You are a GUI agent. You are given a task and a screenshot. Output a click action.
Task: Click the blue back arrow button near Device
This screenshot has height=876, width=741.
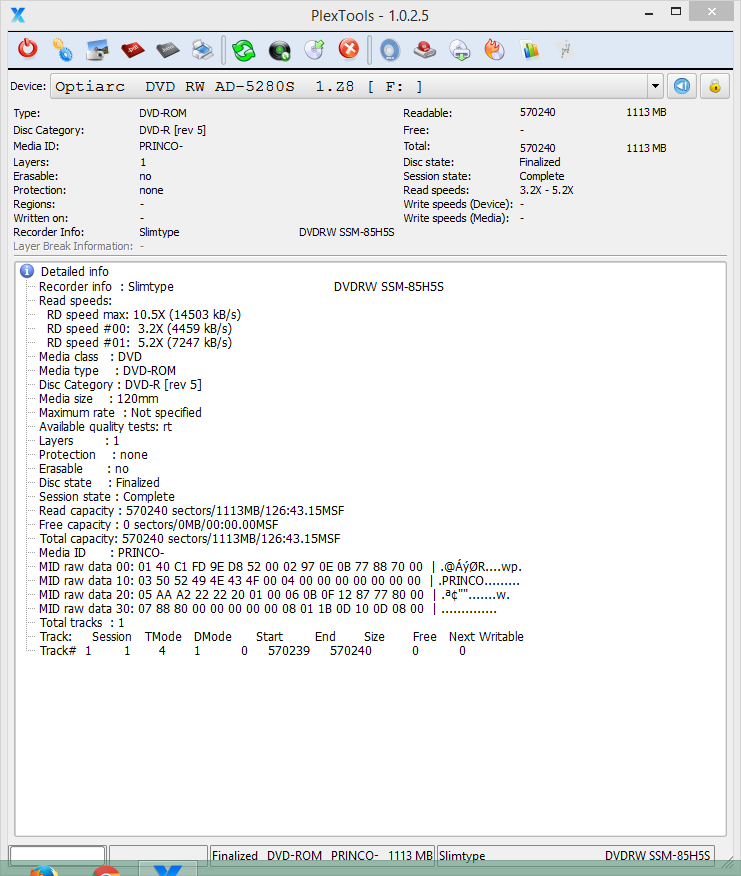pyautogui.click(x=682, y=87)
